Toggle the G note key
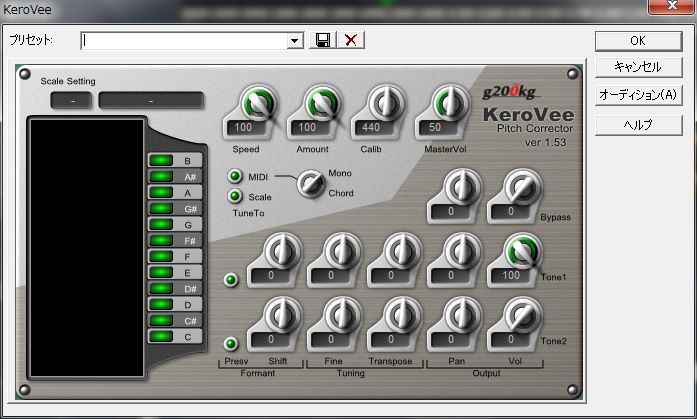This screenshot has width=697, height=419. [x=175, y=224]
